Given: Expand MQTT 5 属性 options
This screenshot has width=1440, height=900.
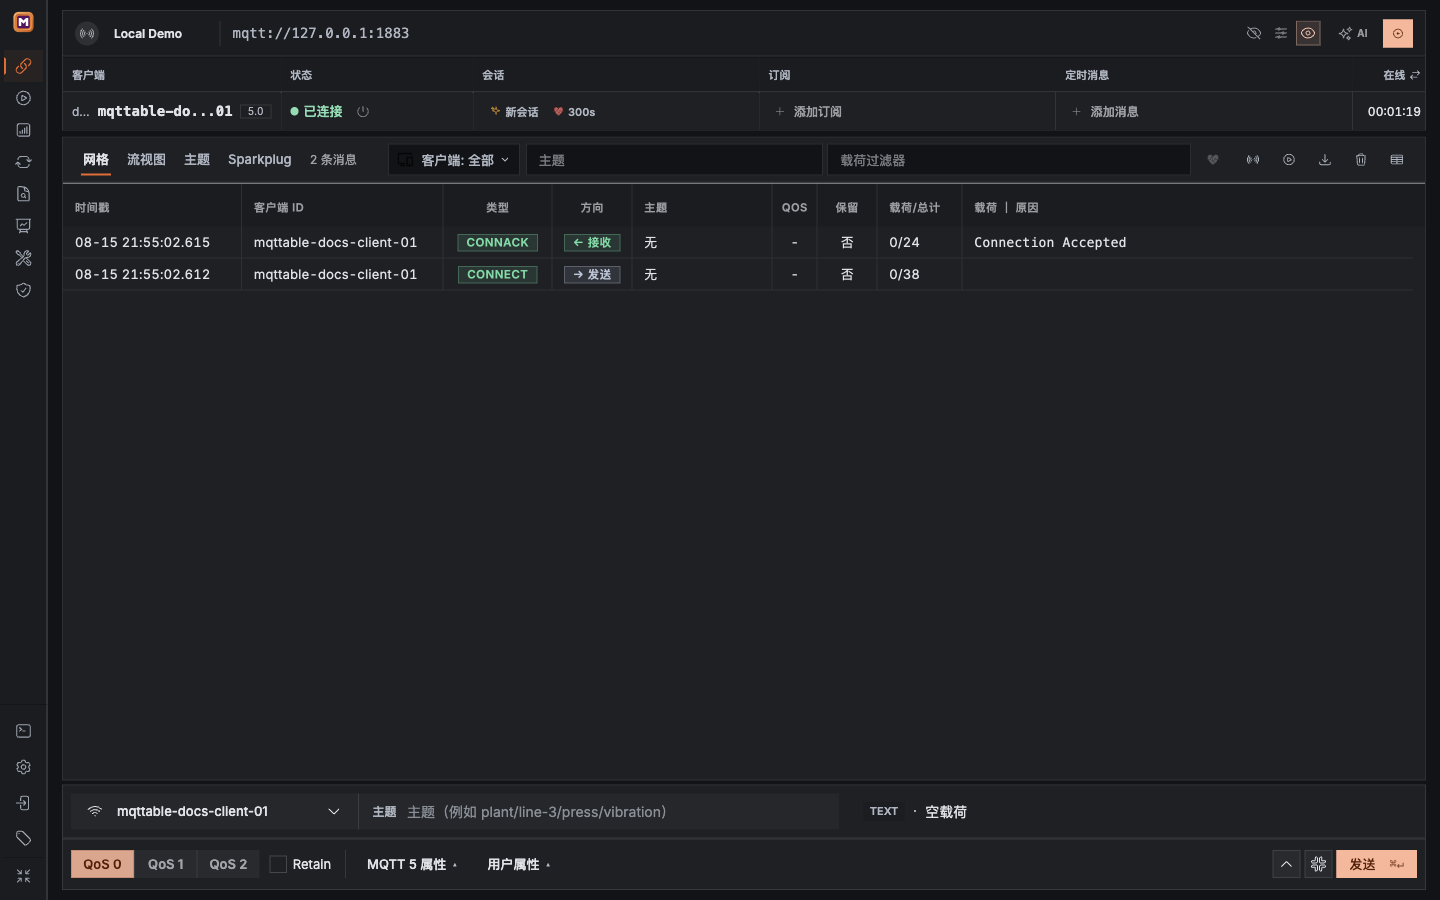Looking at the screenshot, I should tap(412, 864).
